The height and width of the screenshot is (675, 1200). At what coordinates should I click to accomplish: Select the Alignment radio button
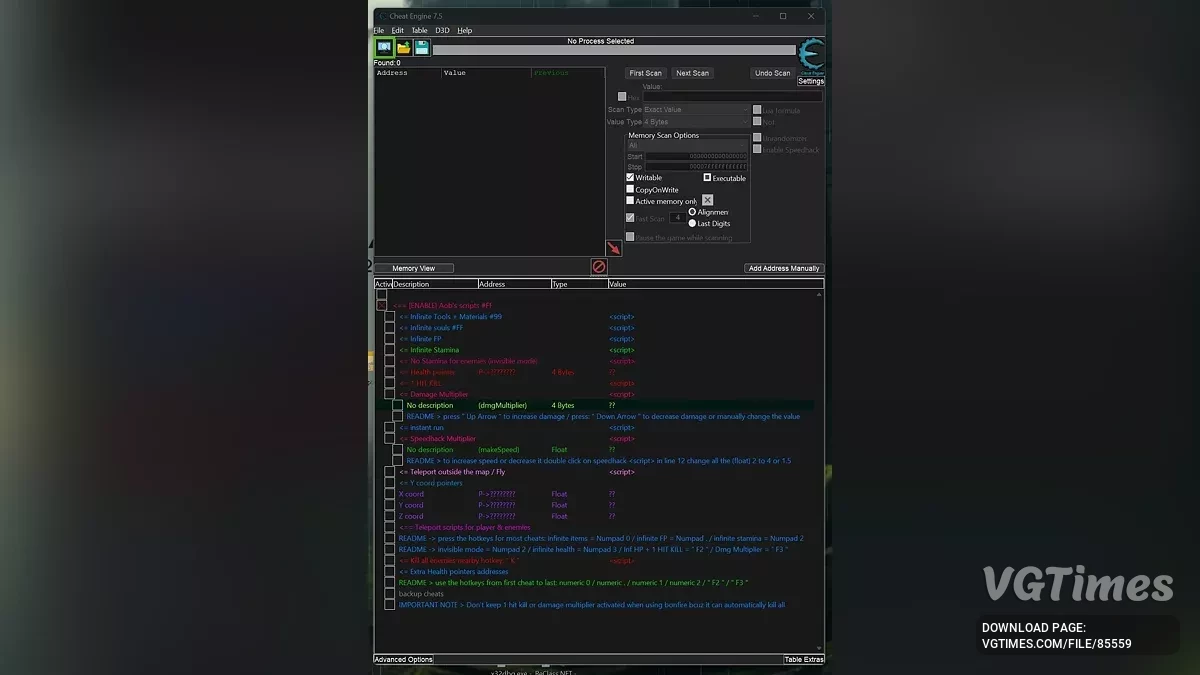point(692,212)
